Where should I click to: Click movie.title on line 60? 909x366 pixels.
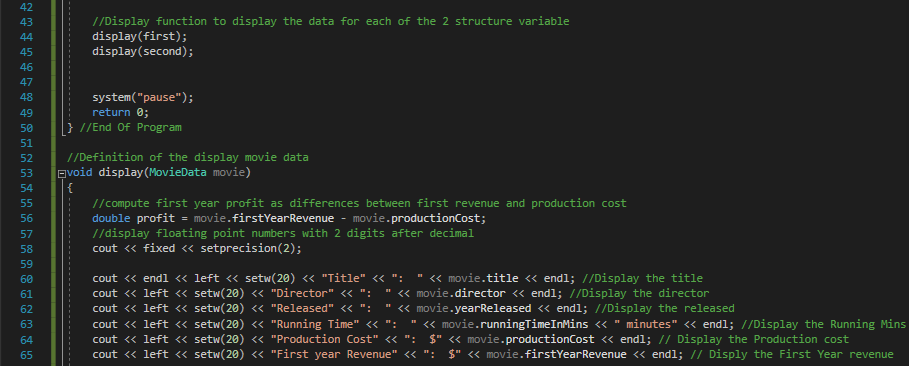tap(483, 278)
